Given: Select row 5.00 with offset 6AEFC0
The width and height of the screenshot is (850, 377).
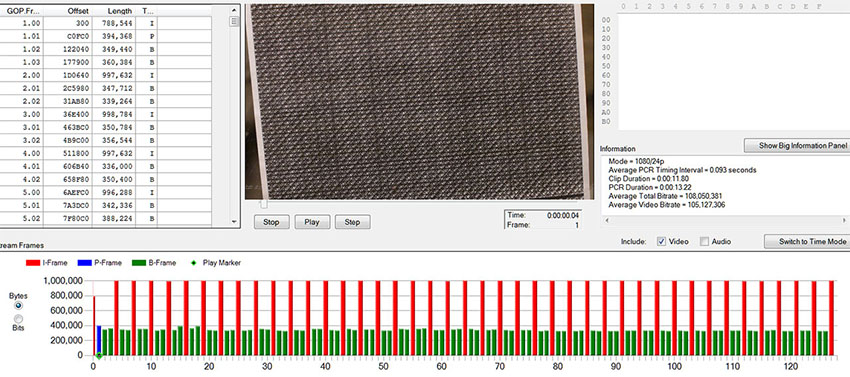Looking at the screenshot, I should point(106,192).
